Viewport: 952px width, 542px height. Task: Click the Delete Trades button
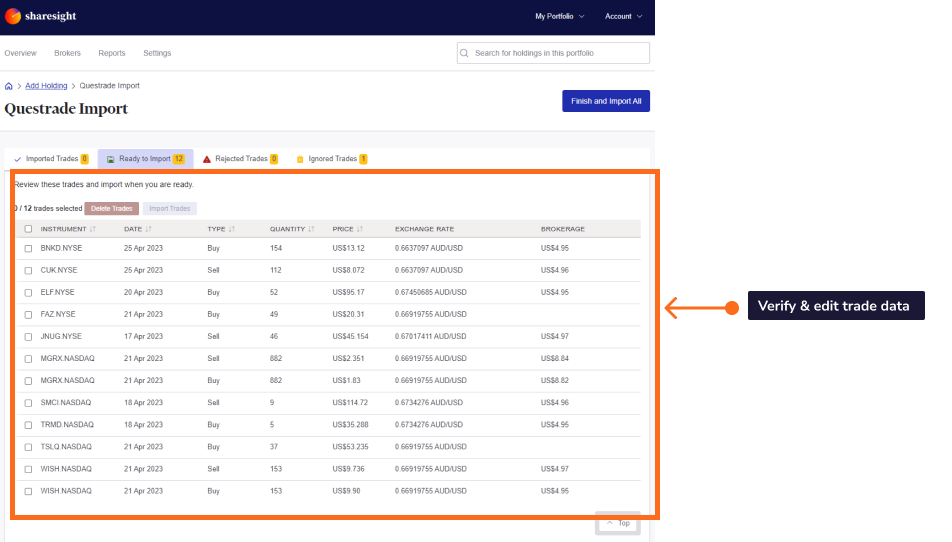pos(112,209)
